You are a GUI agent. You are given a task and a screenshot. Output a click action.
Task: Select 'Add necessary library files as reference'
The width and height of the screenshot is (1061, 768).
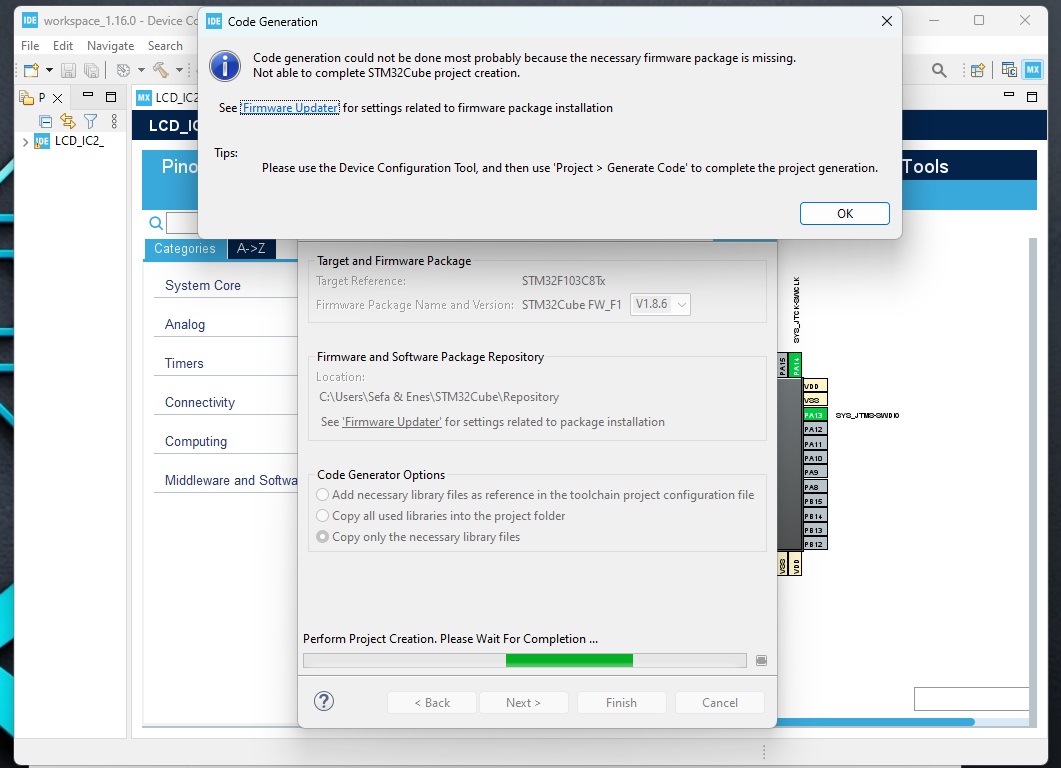tap(322, 494)
